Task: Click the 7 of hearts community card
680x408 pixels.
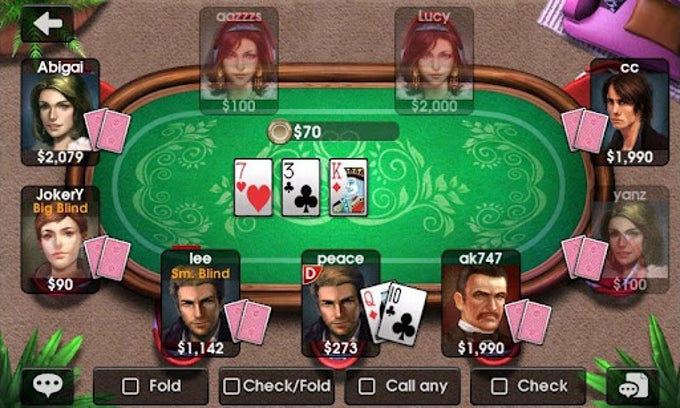Action: tap(253, 187)
